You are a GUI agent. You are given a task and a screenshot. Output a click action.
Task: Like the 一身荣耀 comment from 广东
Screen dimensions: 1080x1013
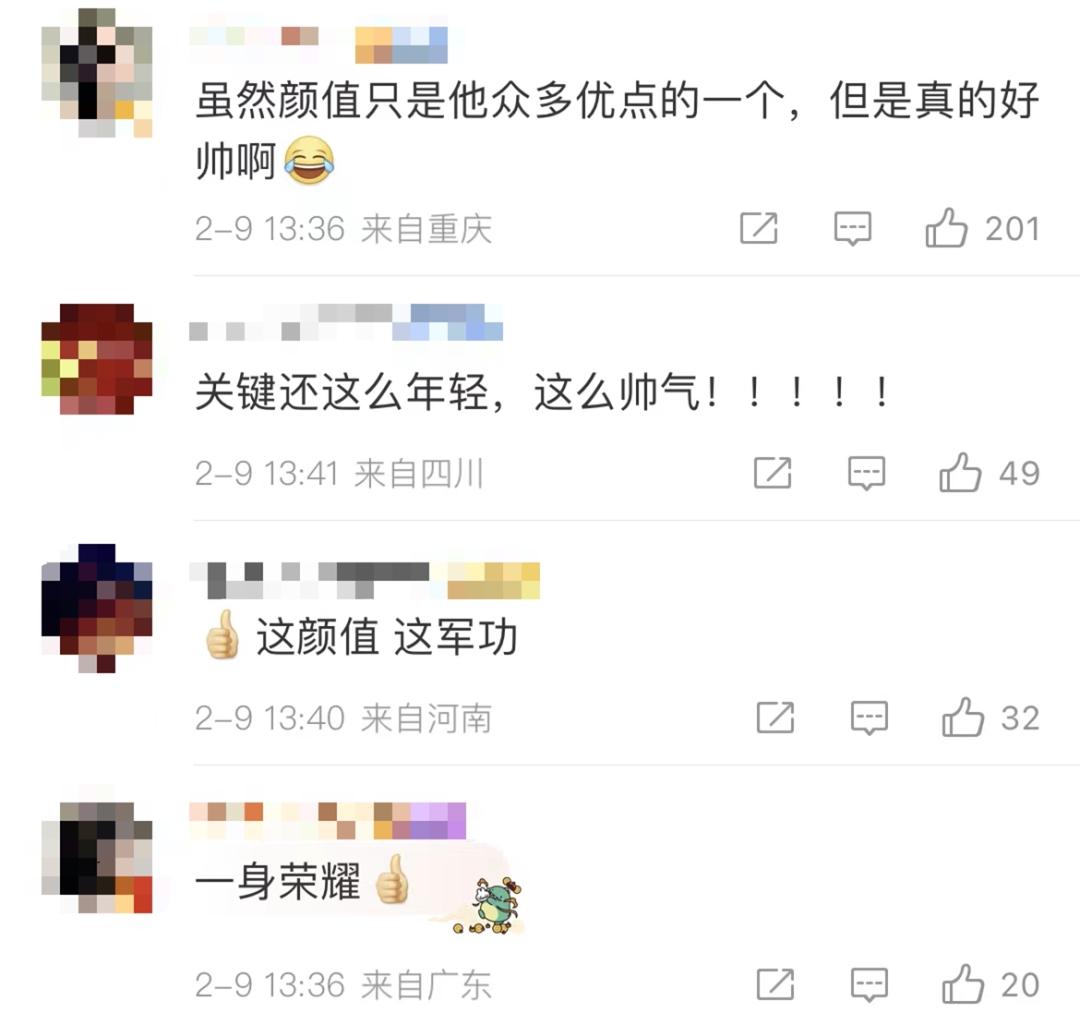coord(962,984)
